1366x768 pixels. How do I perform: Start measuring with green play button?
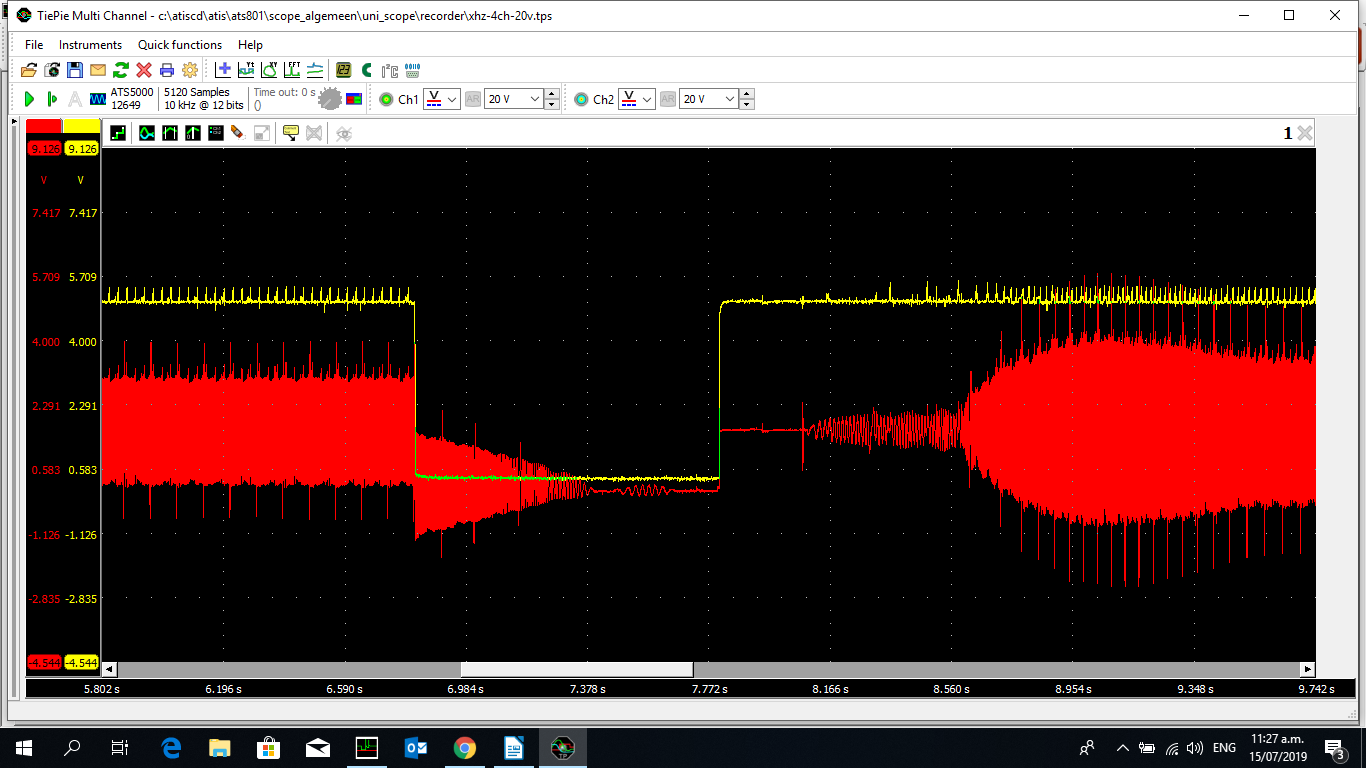click(x=29, y=99)
